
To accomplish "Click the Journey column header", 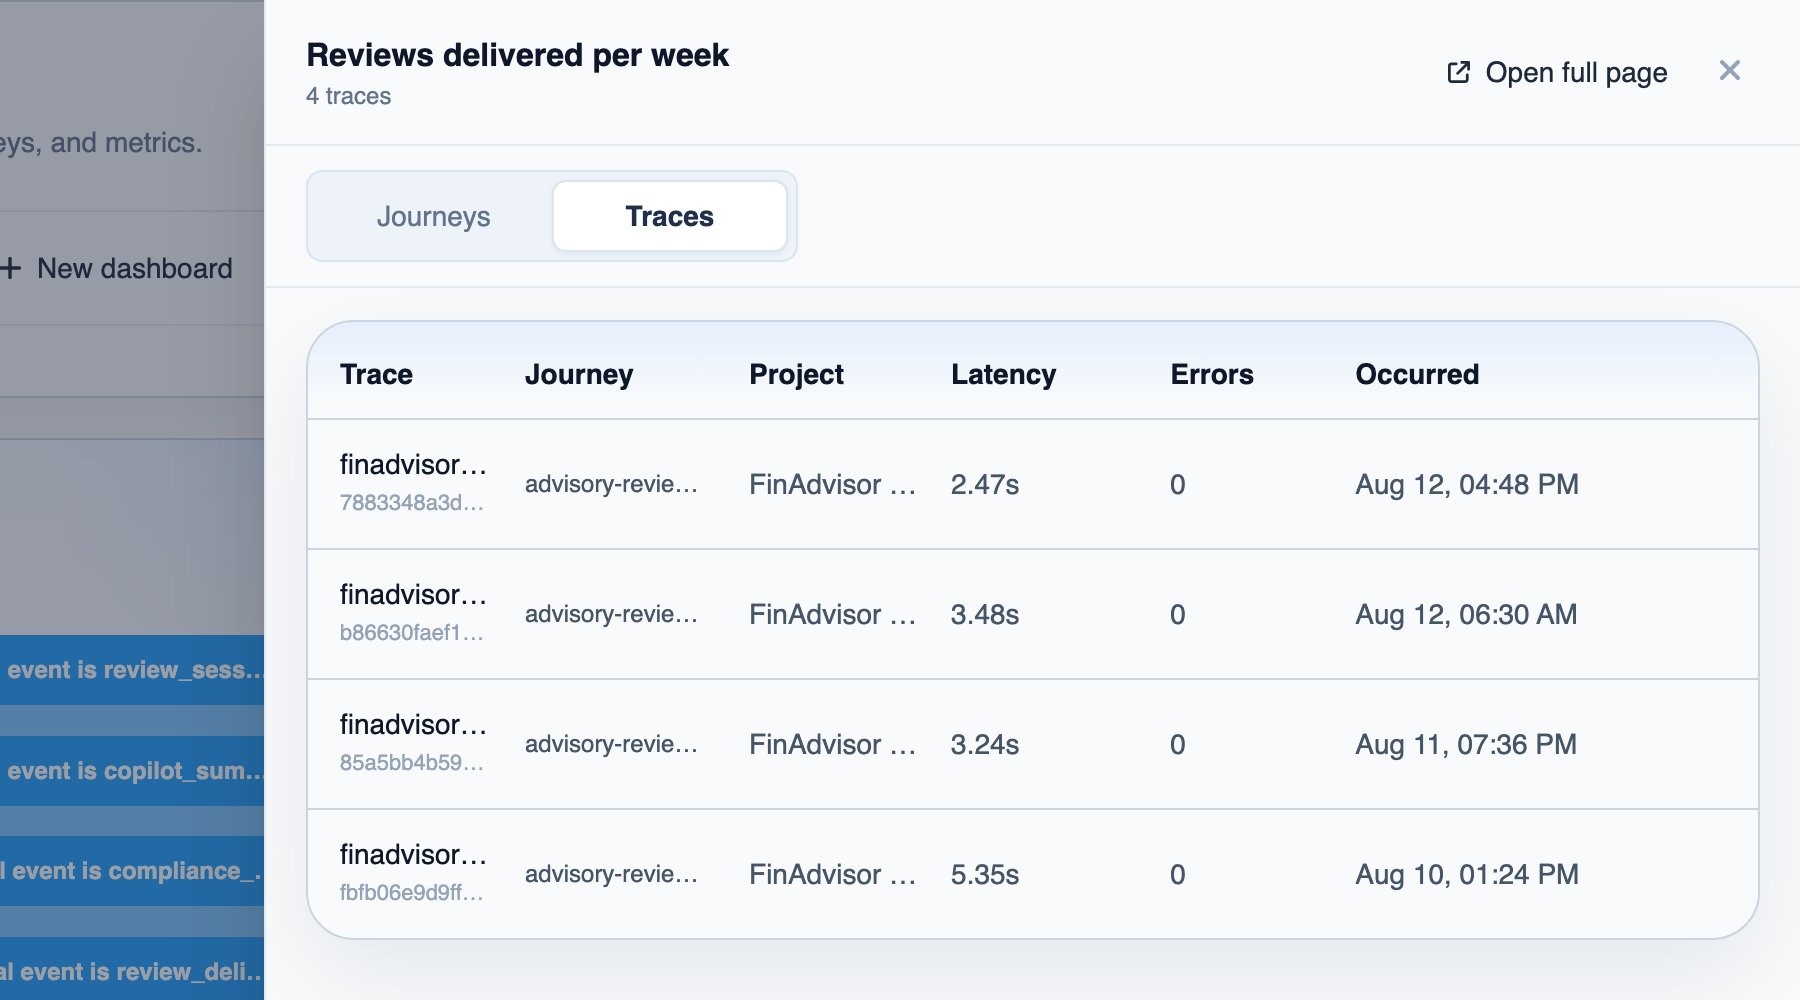I will coord(579,374).
